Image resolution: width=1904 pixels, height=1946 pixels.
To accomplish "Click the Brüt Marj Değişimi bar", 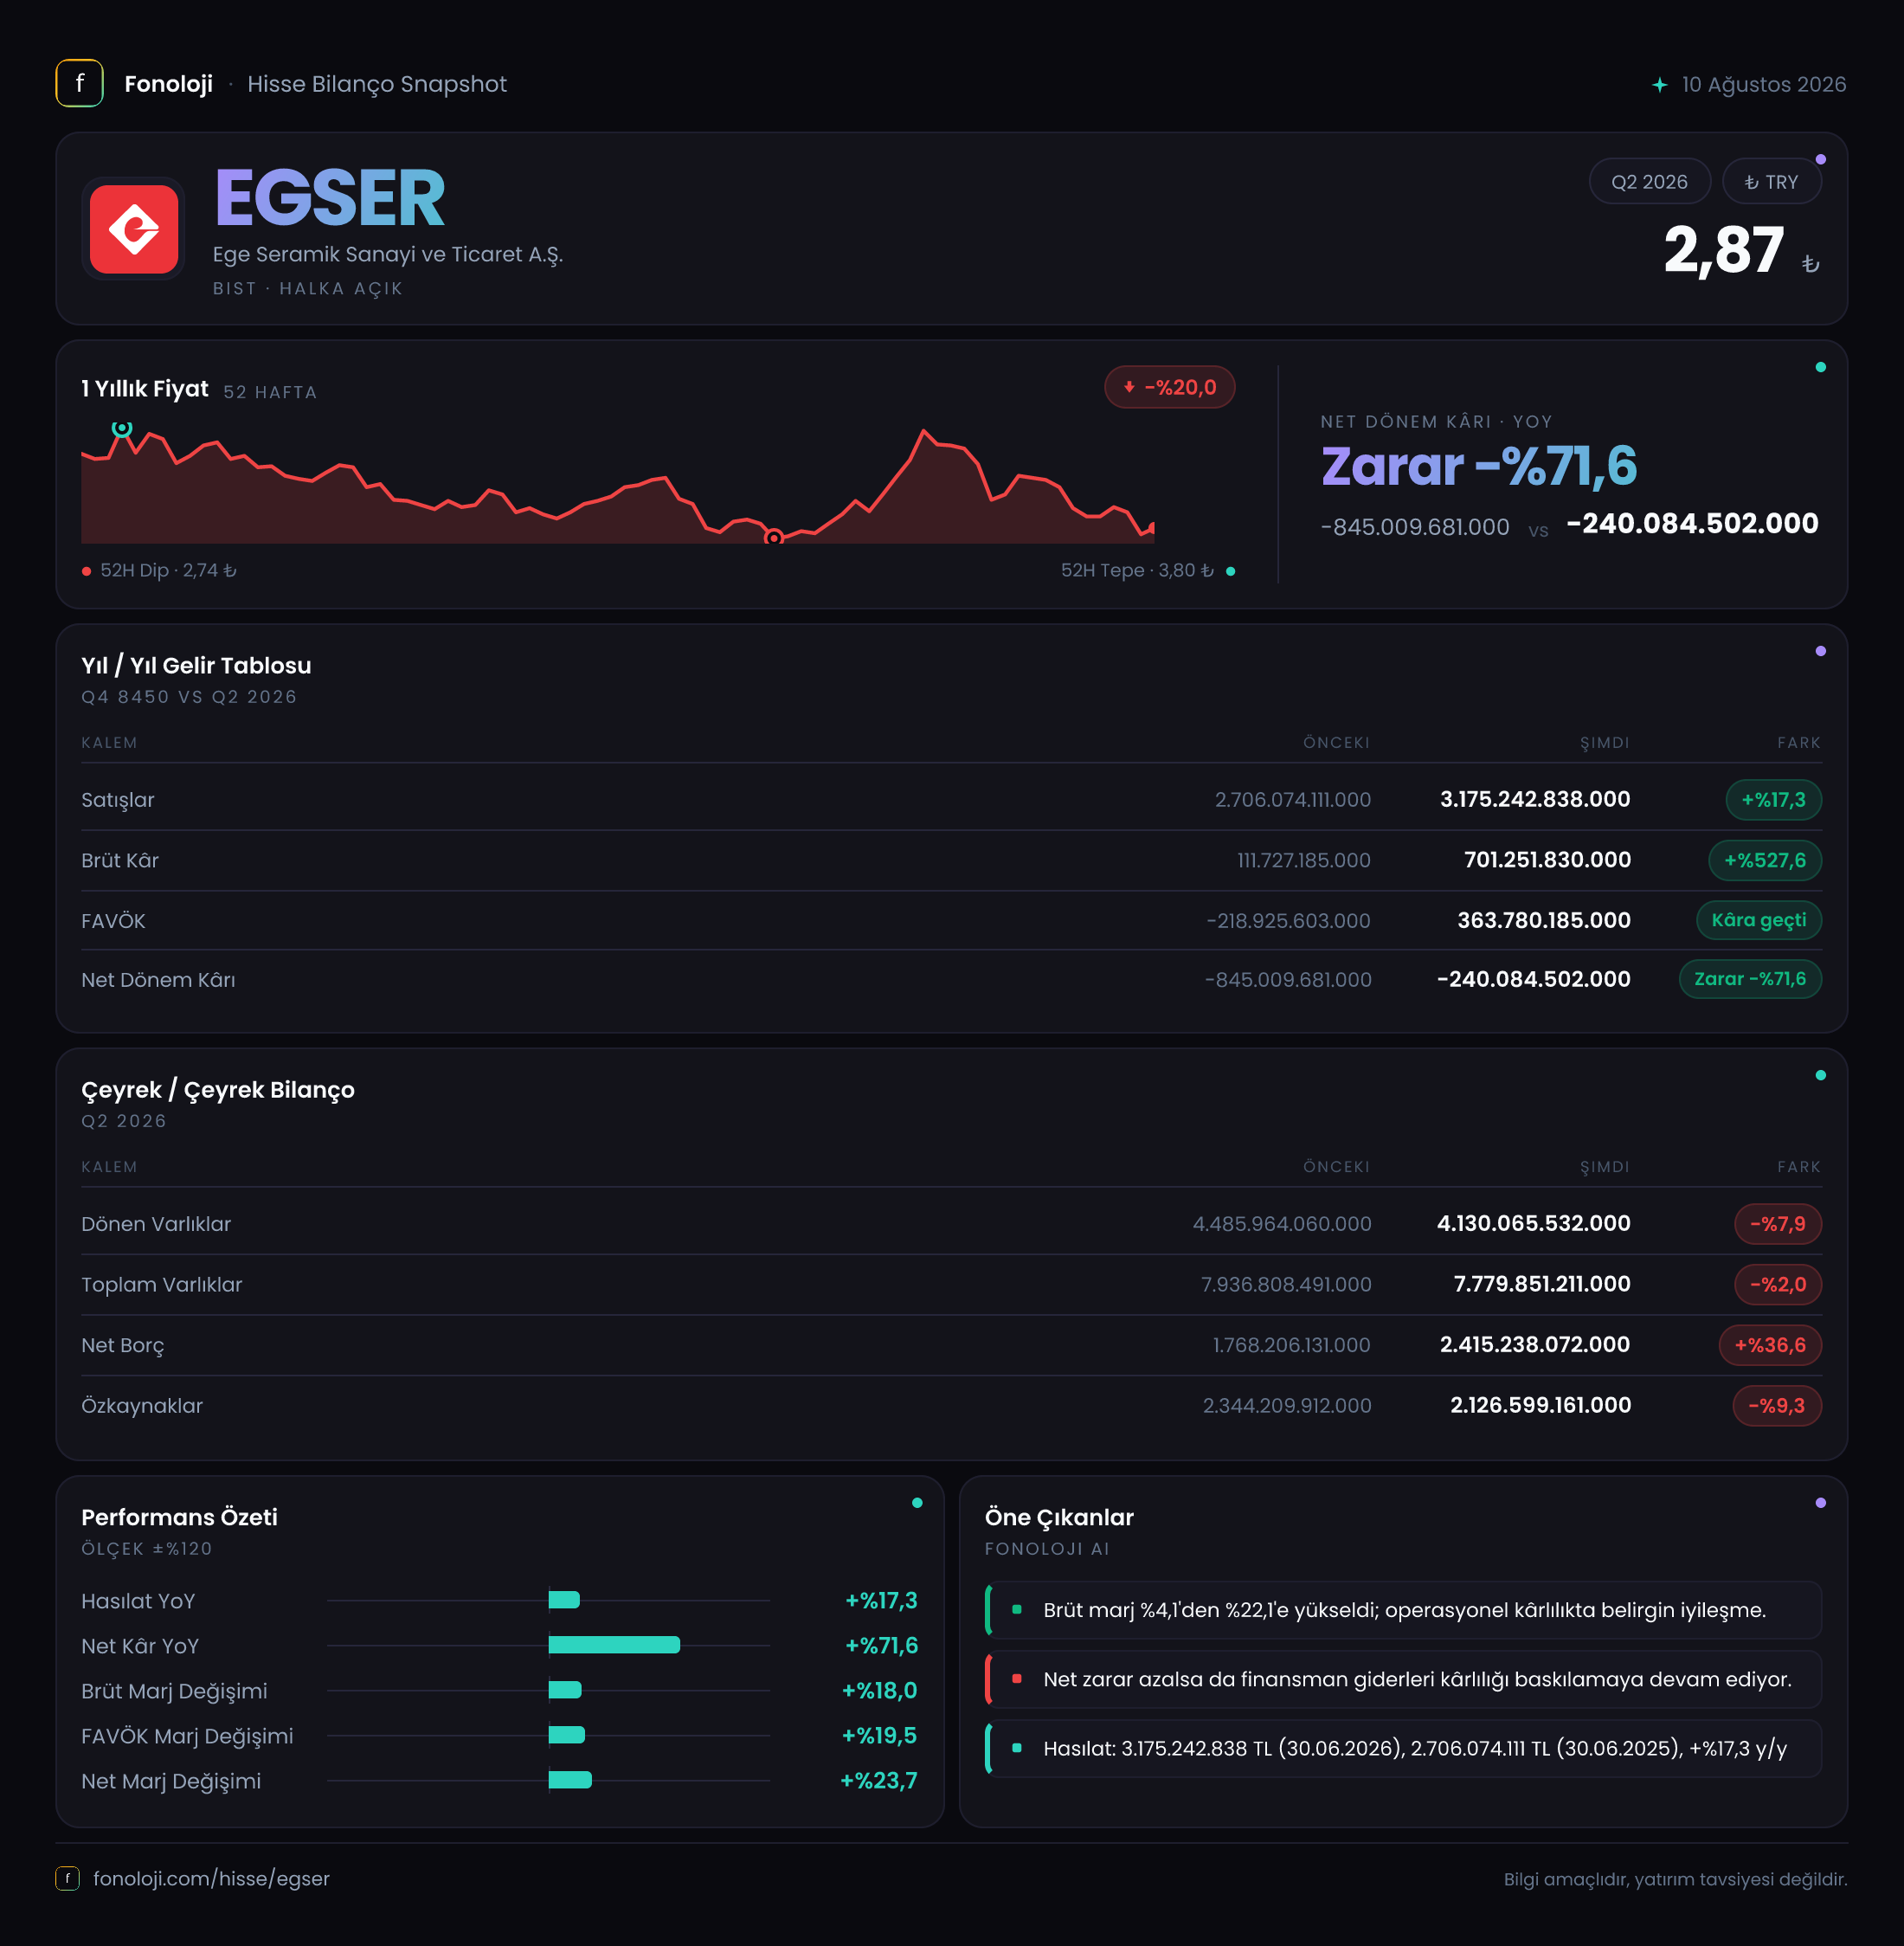I will click(x=565, y=1690).
